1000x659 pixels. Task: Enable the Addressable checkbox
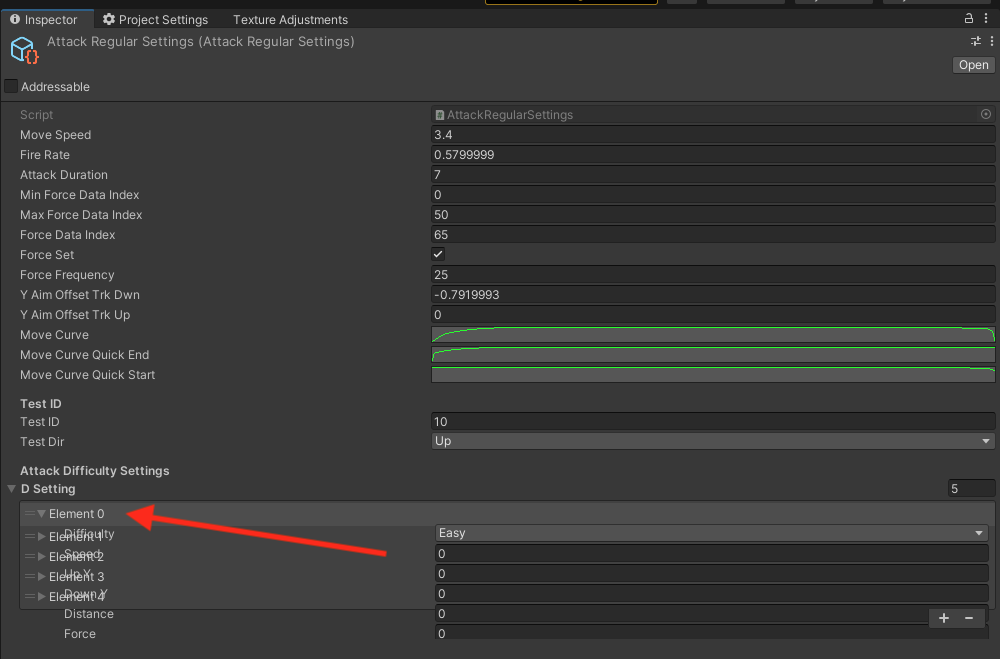click(x=11, y=86)
